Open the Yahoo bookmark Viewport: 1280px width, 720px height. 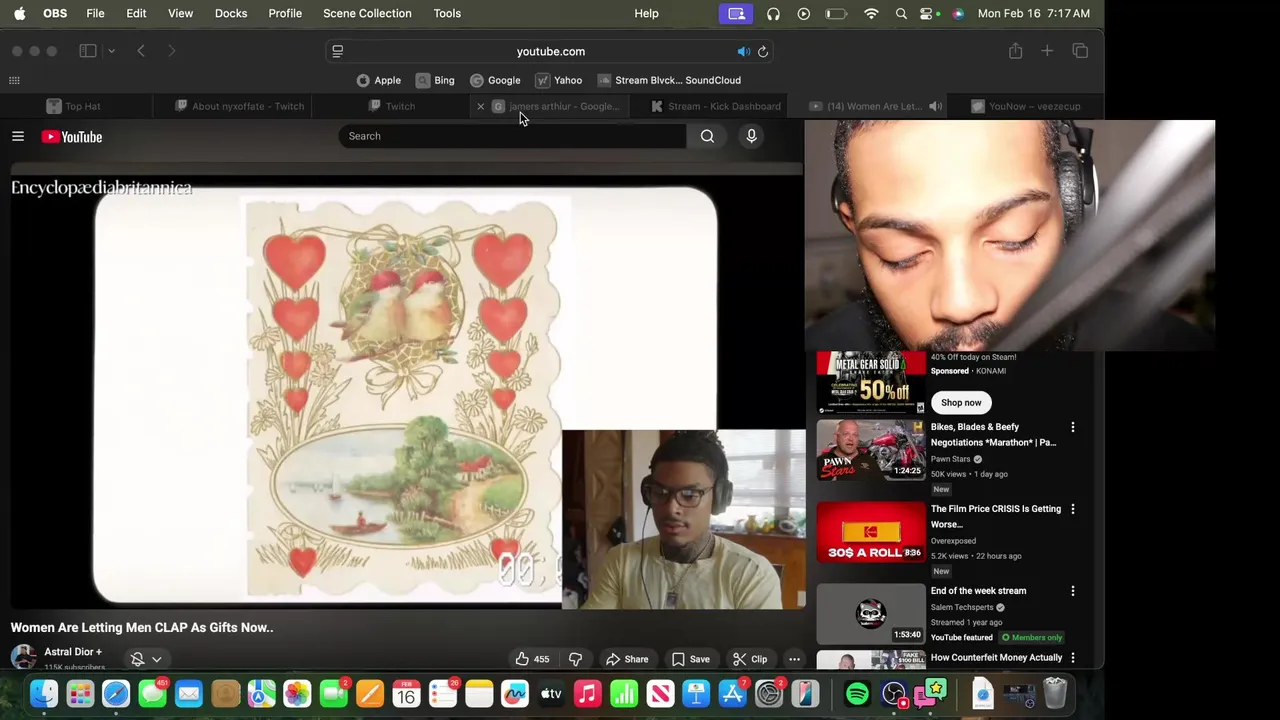558,80
